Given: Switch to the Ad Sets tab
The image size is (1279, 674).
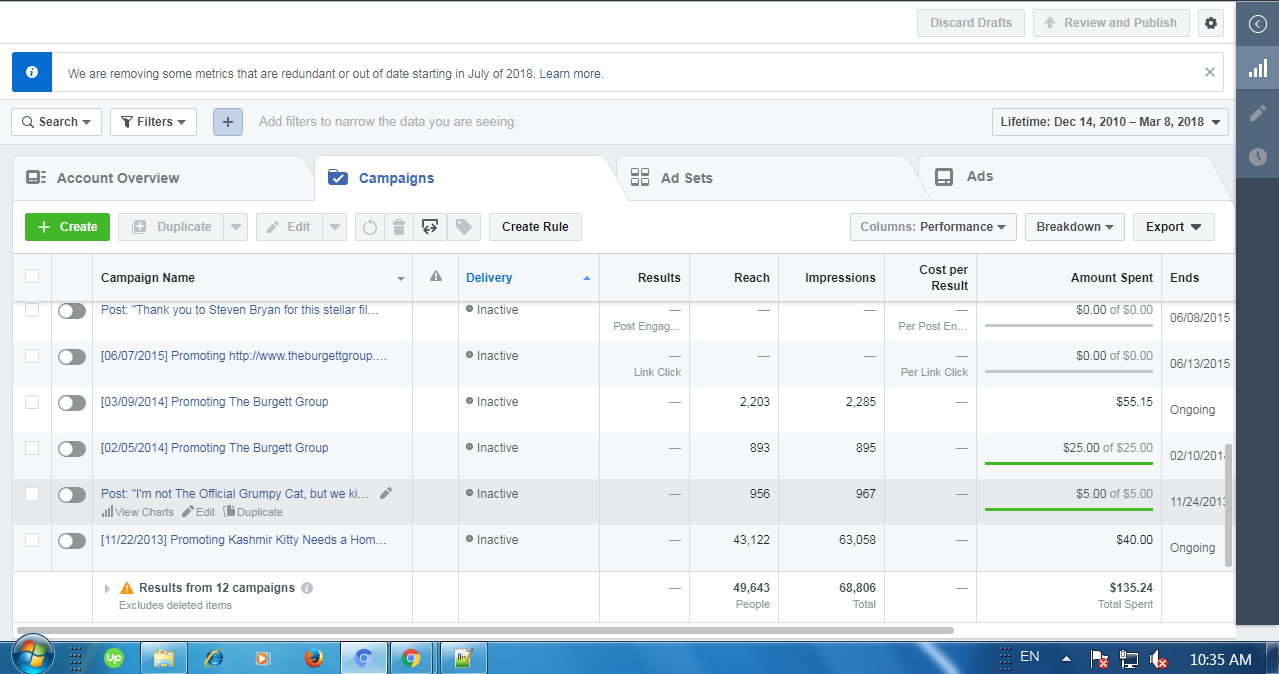Looking at the screenshot, I should 685,178.
